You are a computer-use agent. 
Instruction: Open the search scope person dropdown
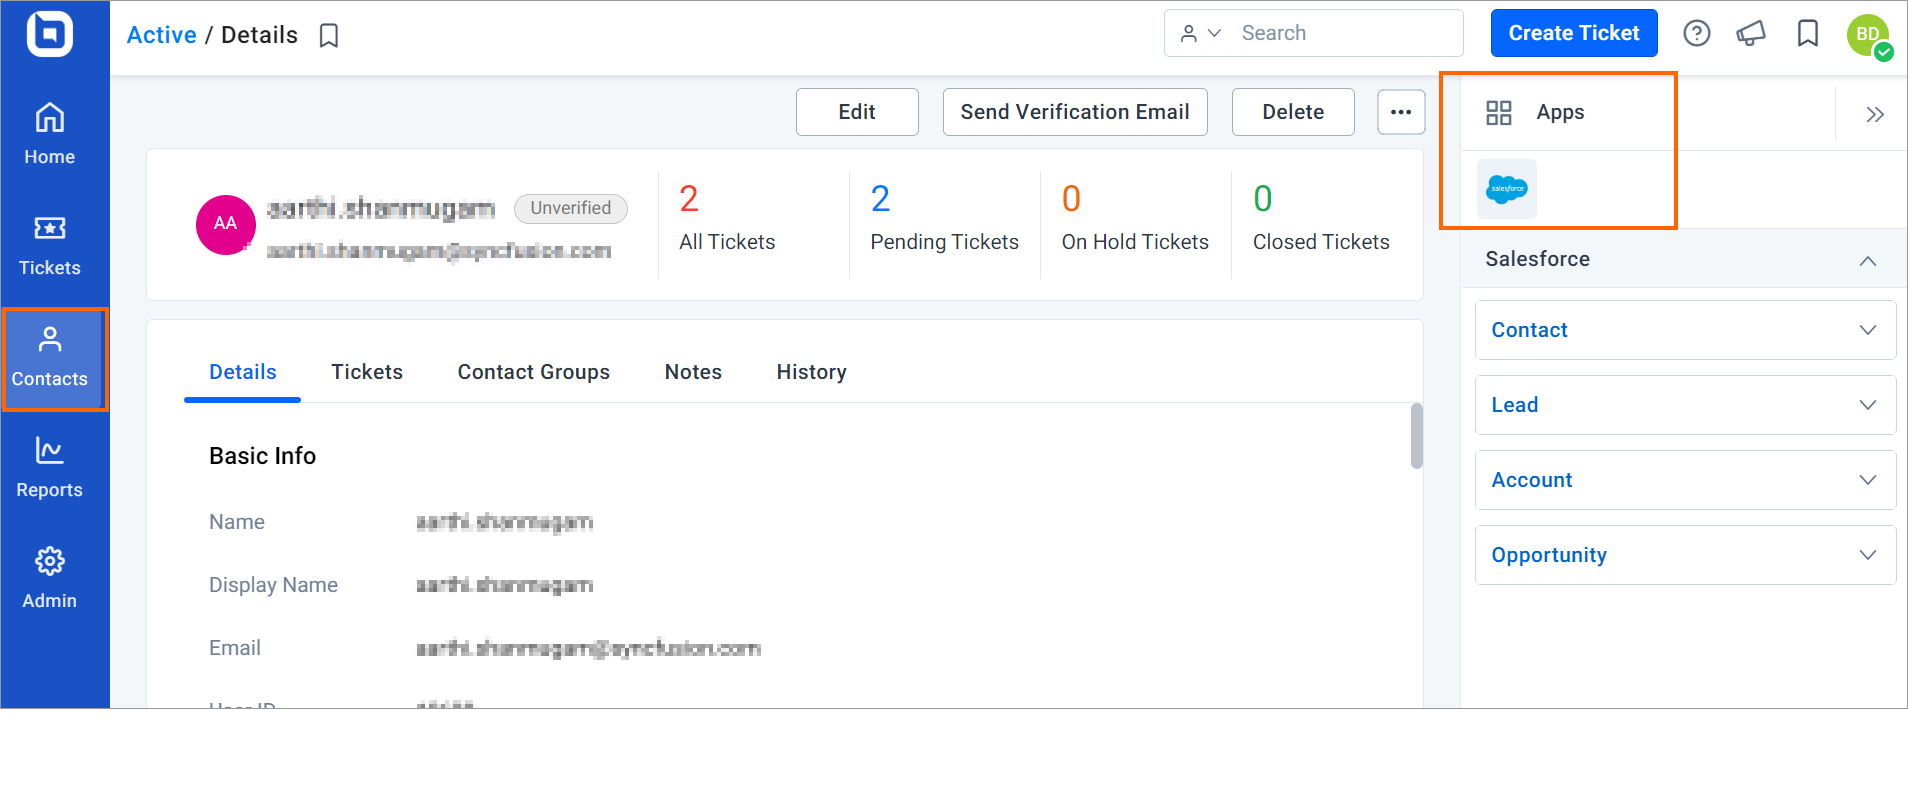1200,33
